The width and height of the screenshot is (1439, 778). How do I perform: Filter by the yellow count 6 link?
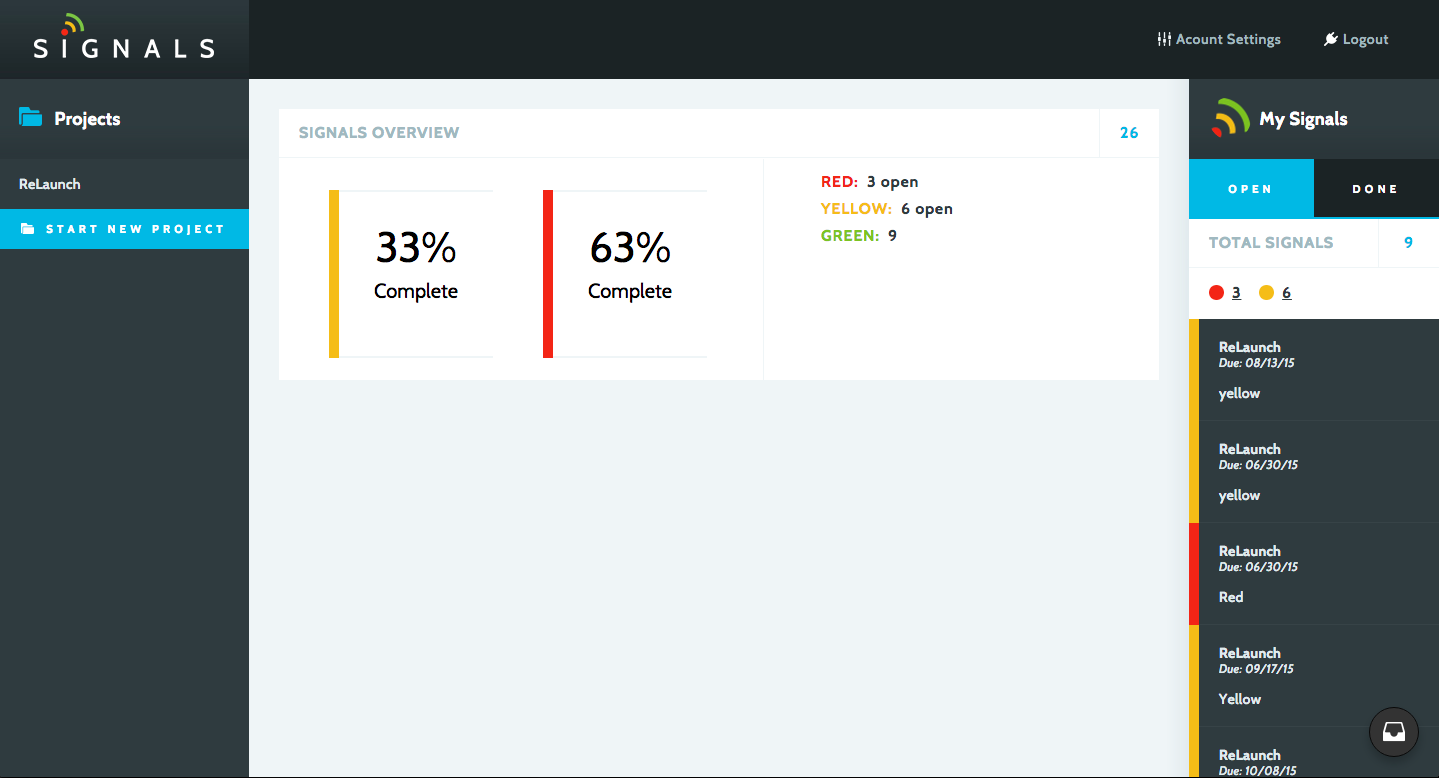(x=1286, y=293)
